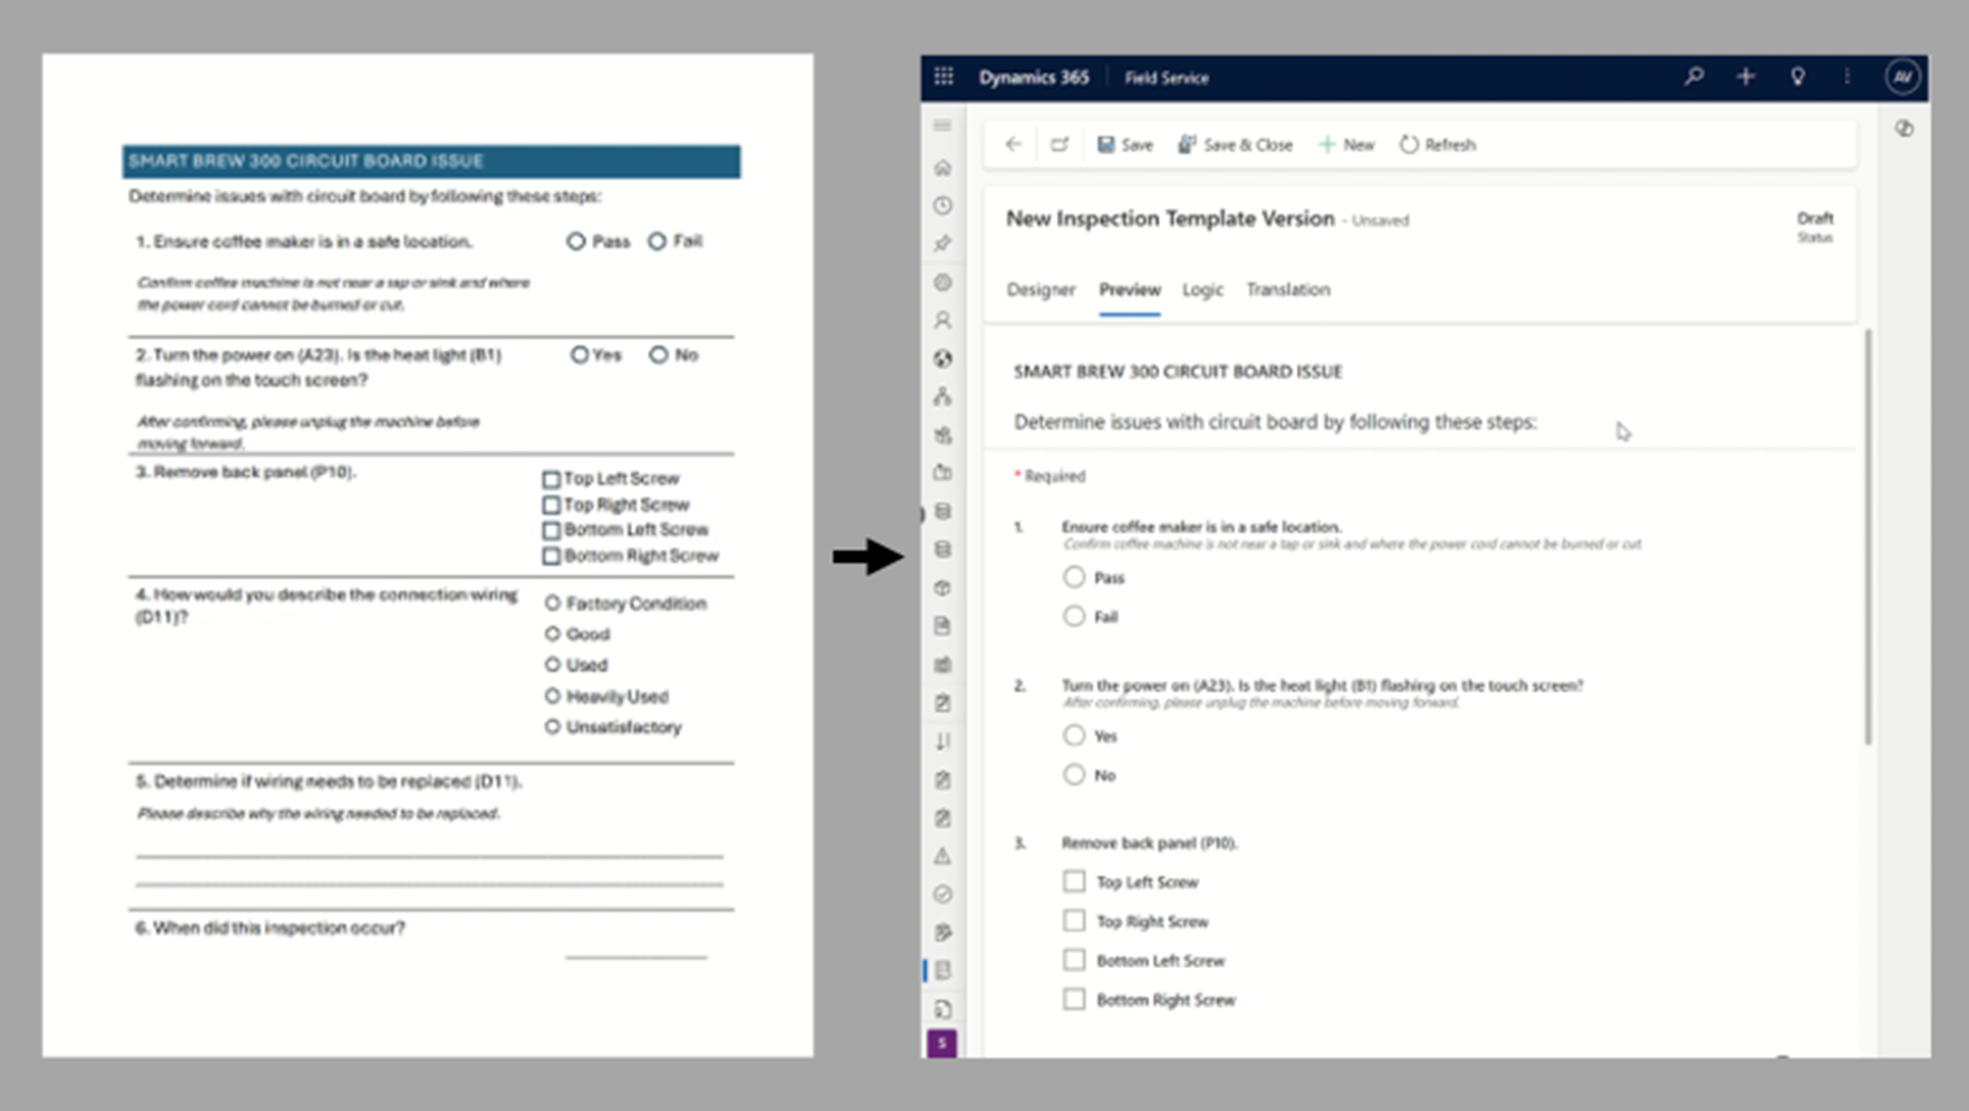
Task: Click the Home icon in sidebar
Action: click(x=942, y=168)
